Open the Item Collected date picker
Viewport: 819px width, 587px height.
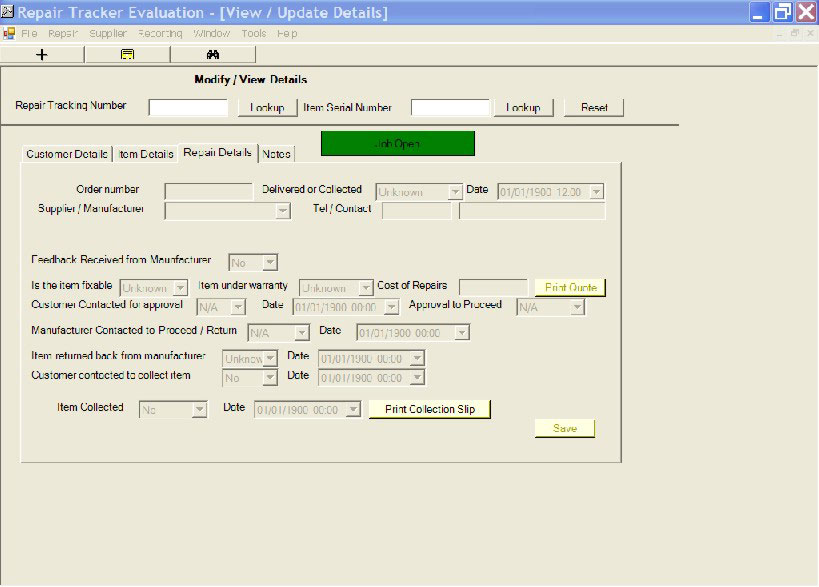pyautogui.click(x=354, y=409)
